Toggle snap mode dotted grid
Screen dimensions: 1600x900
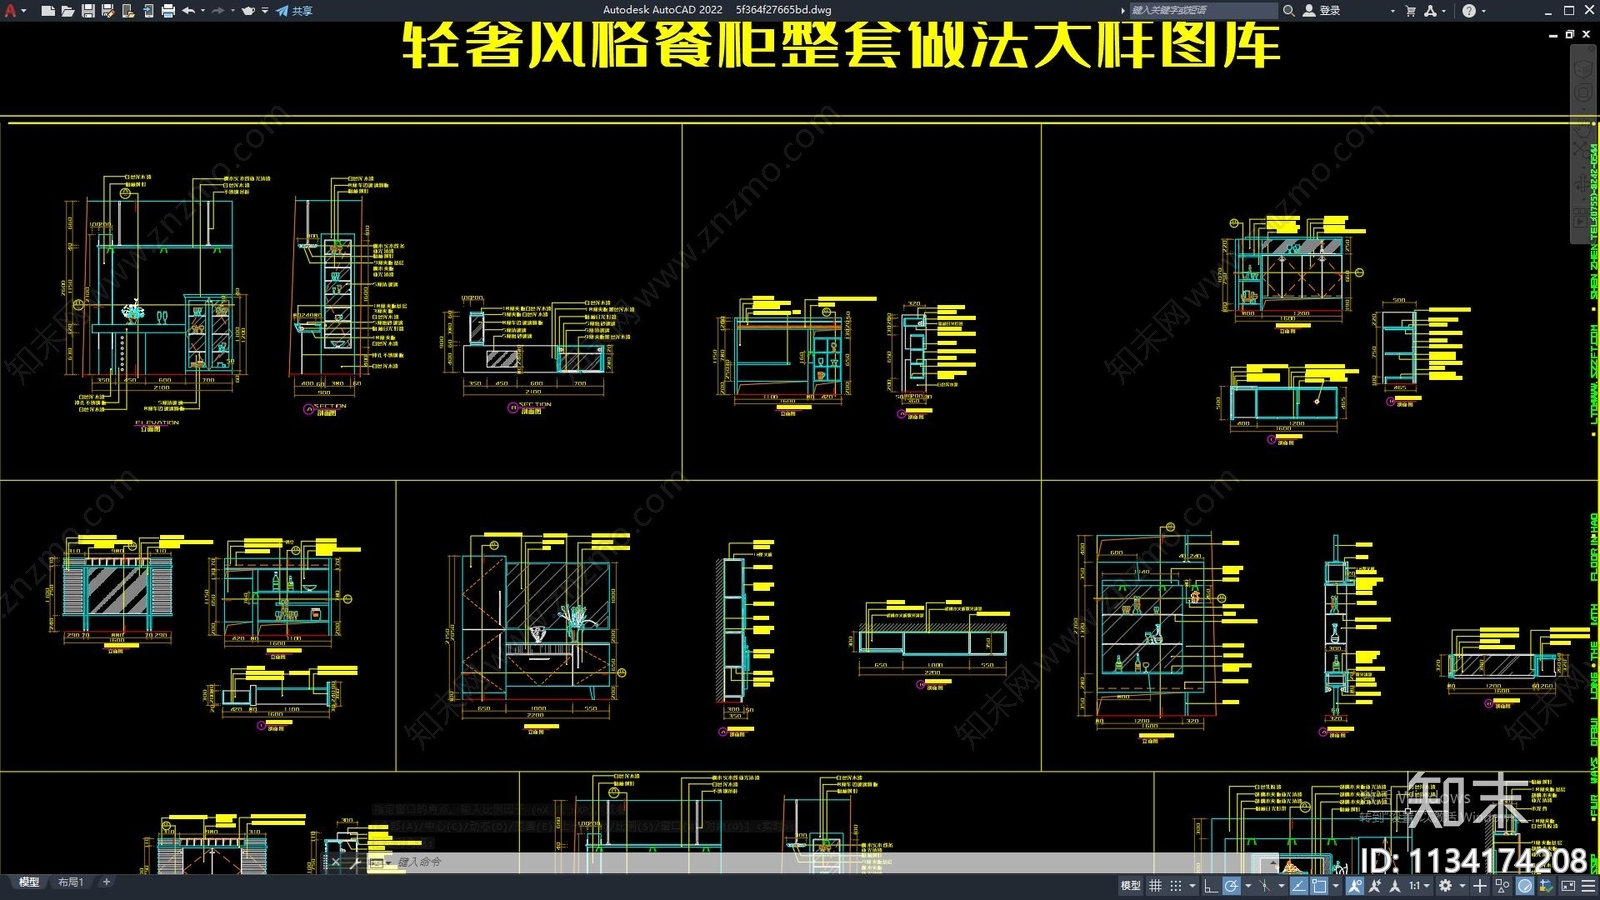[x=1176, y=886]
